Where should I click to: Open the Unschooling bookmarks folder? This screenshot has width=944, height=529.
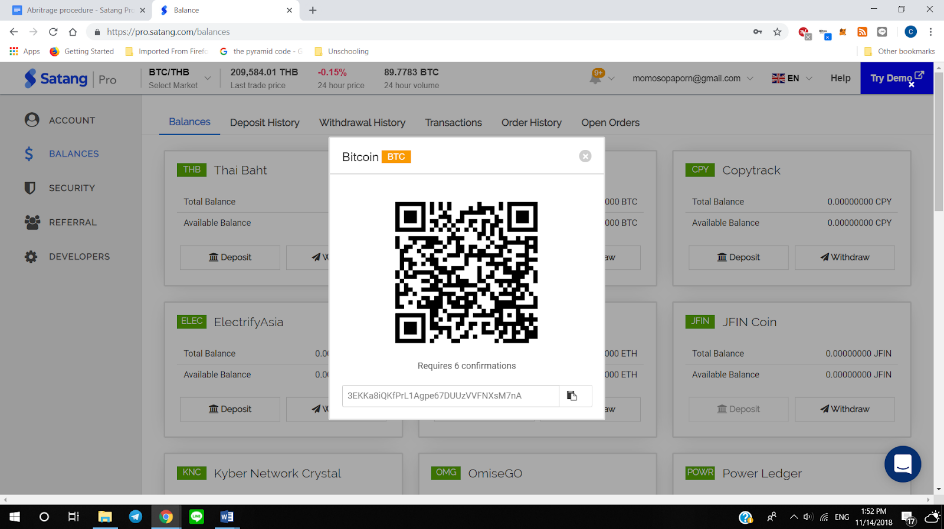click(341, 51)
